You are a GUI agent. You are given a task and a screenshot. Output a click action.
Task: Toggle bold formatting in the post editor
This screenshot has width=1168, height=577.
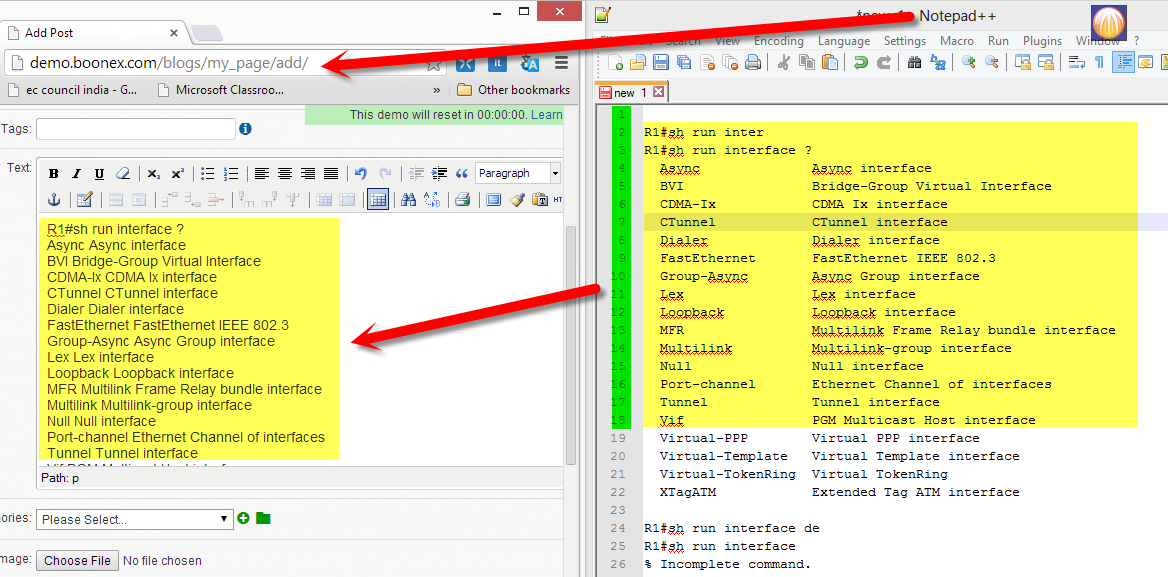click(54, 174)
